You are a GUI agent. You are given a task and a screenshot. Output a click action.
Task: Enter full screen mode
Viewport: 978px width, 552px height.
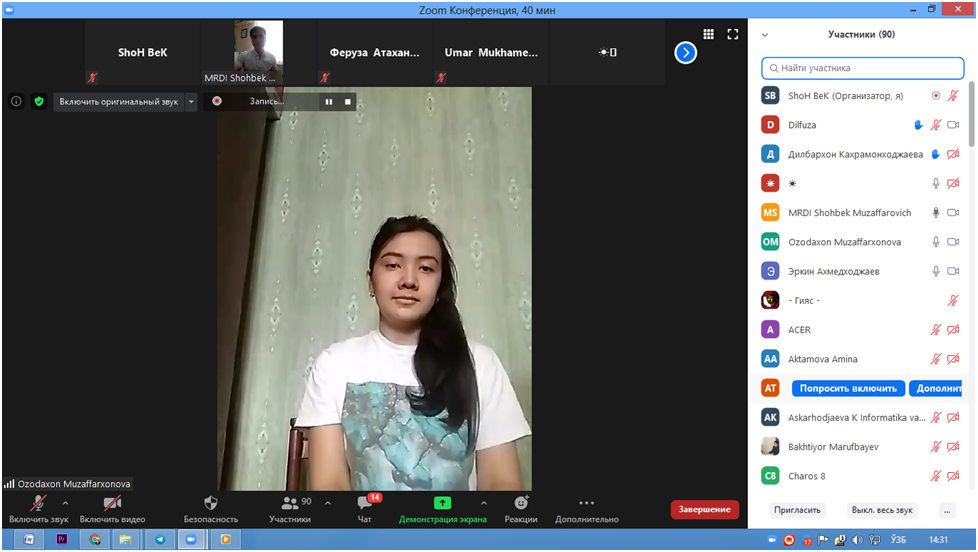733,34
